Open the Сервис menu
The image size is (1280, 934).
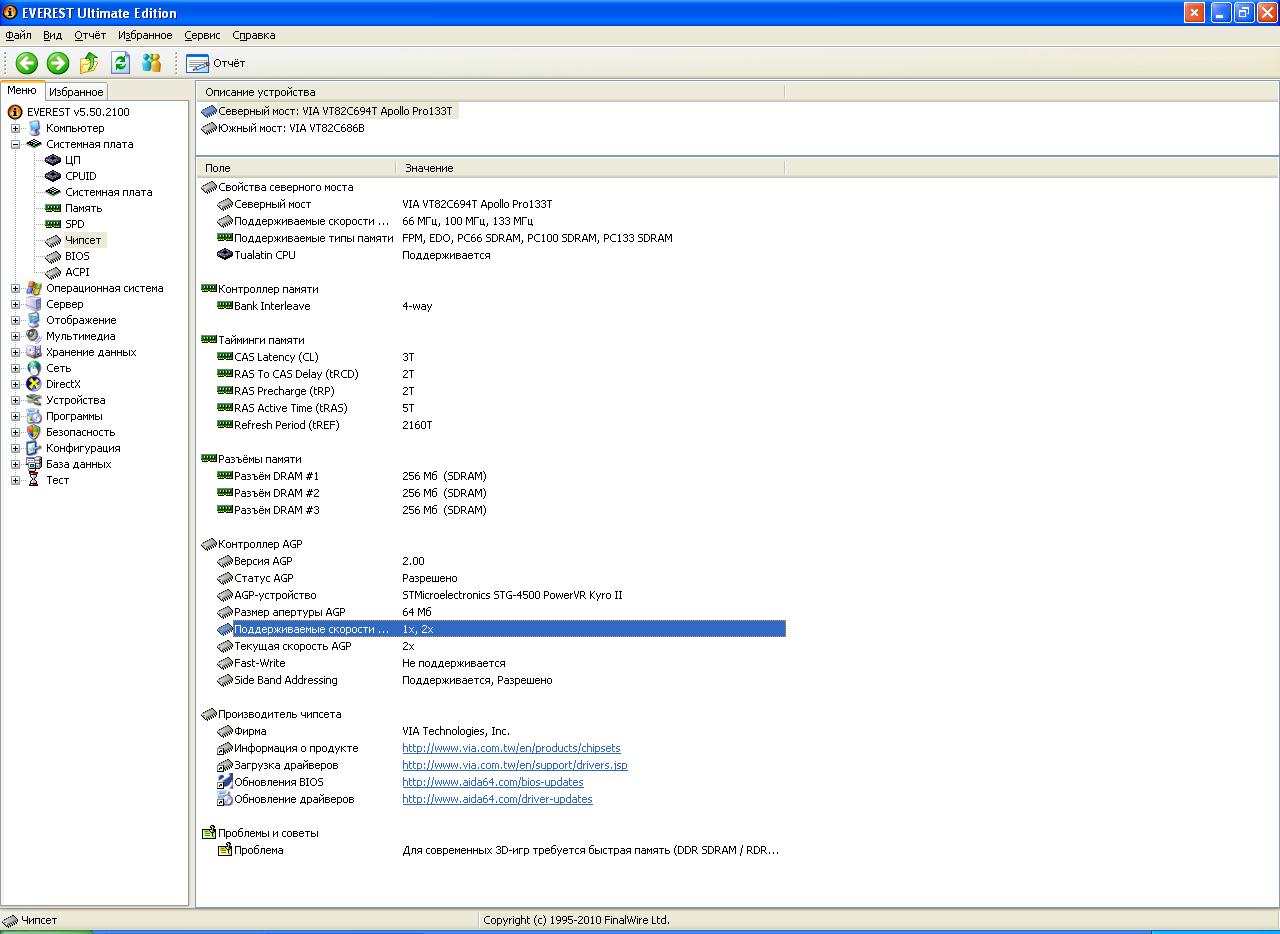pyautogui.click(x=202, y=35)
